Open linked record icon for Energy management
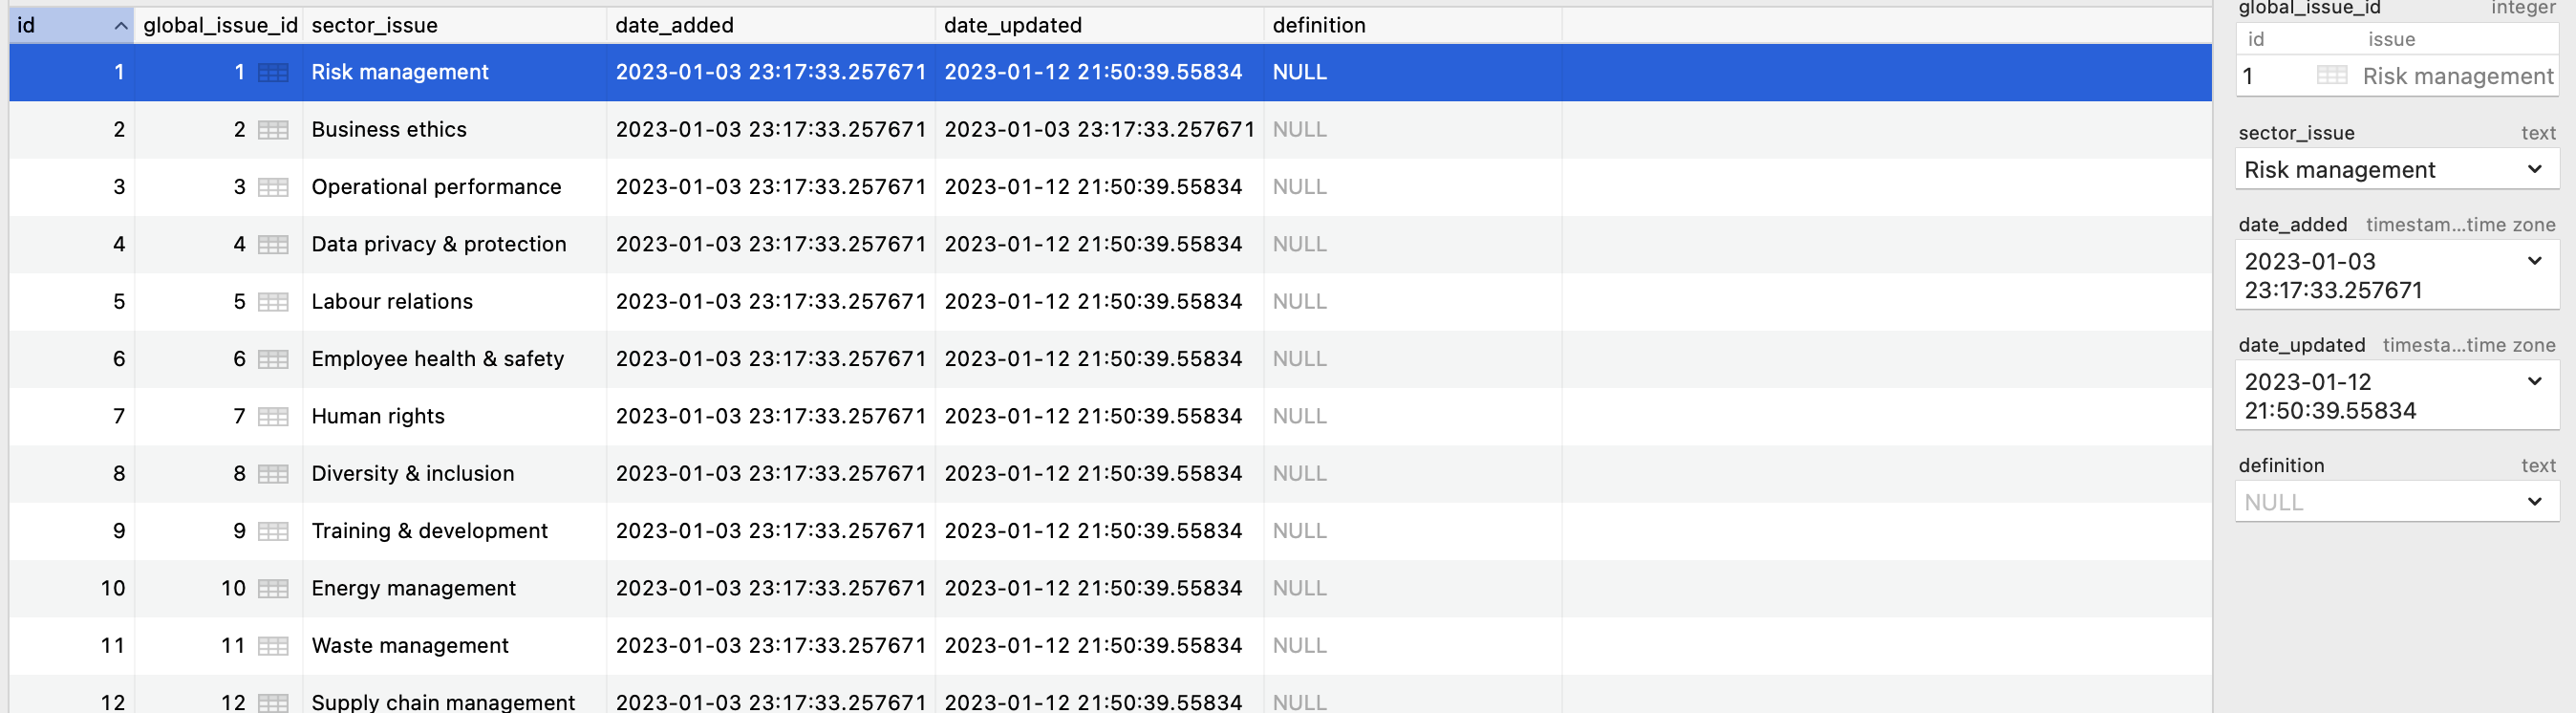This screenshot has height=713, width=2576. pos(272,588)
